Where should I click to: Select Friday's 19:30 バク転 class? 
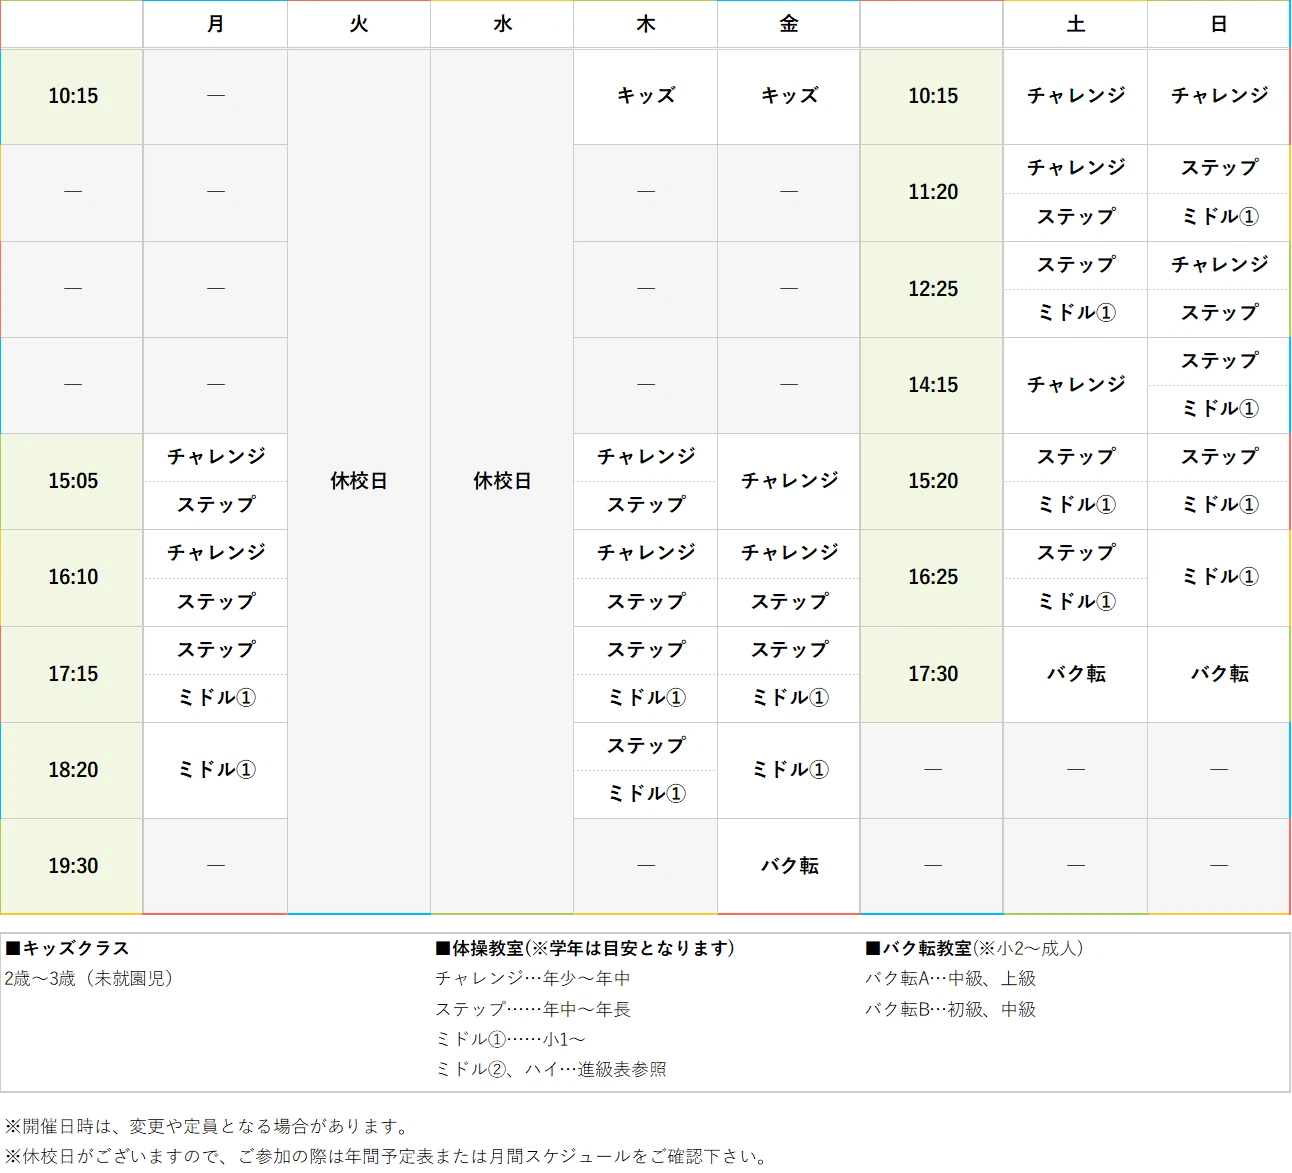[x=788, y=866]
